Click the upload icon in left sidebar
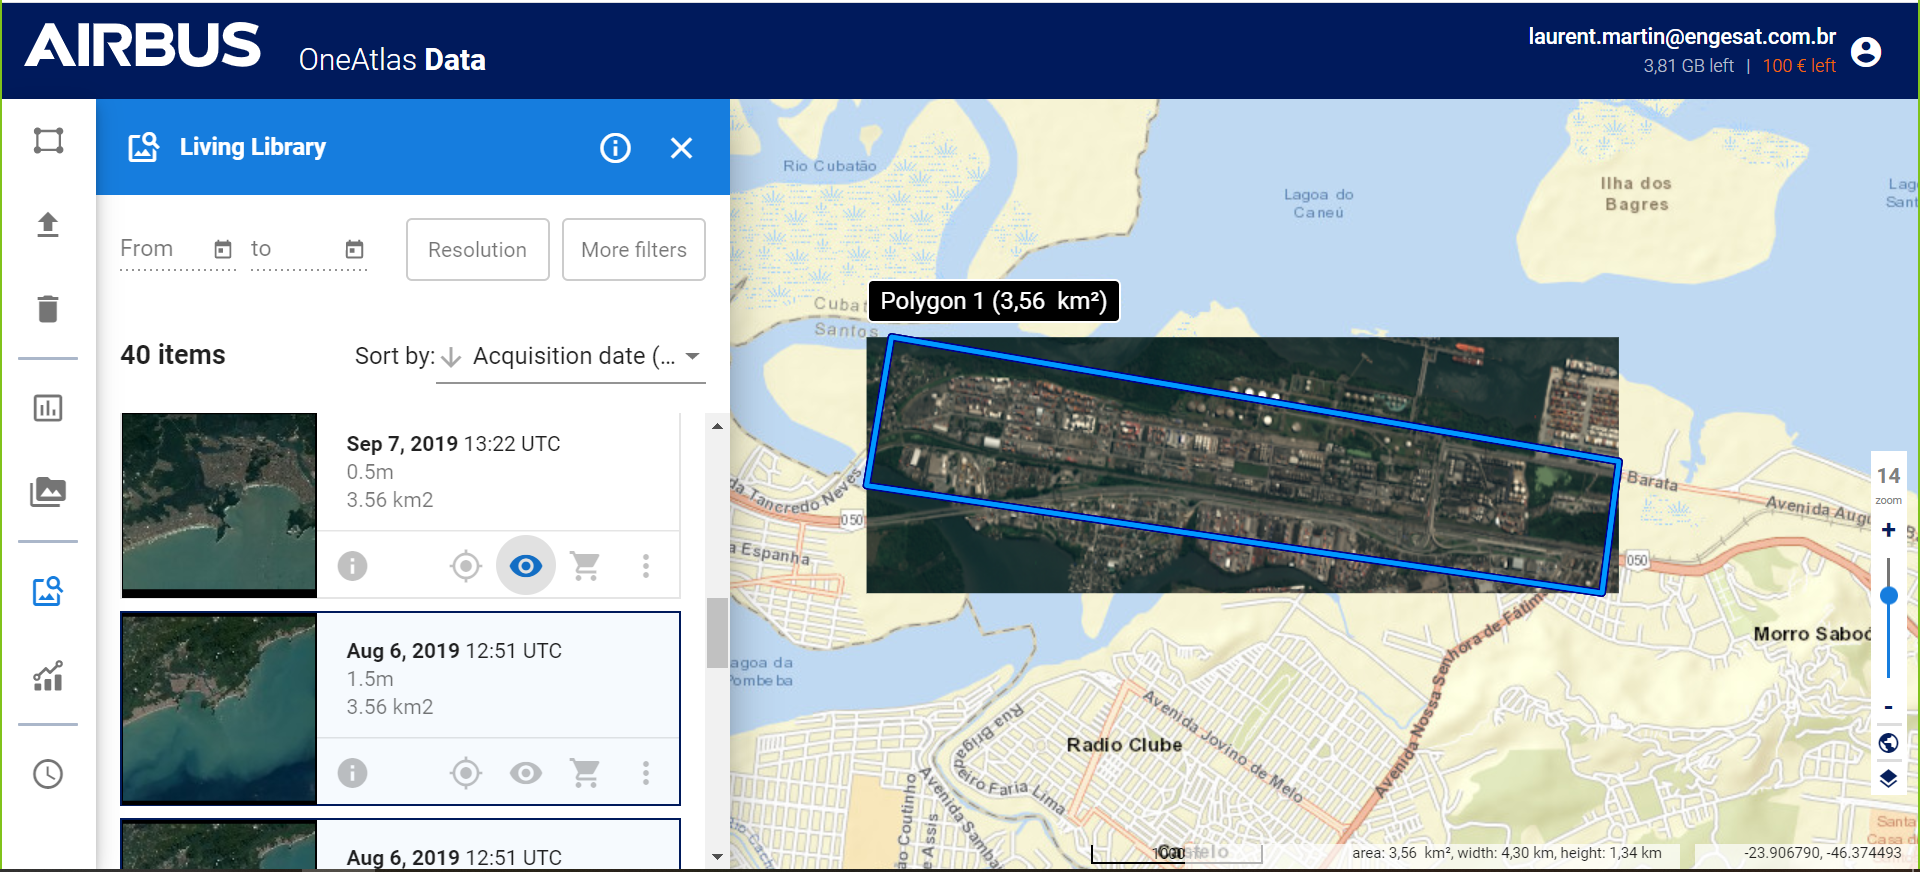The height and width of the screenshot is (872, 1920). (48, 225)
